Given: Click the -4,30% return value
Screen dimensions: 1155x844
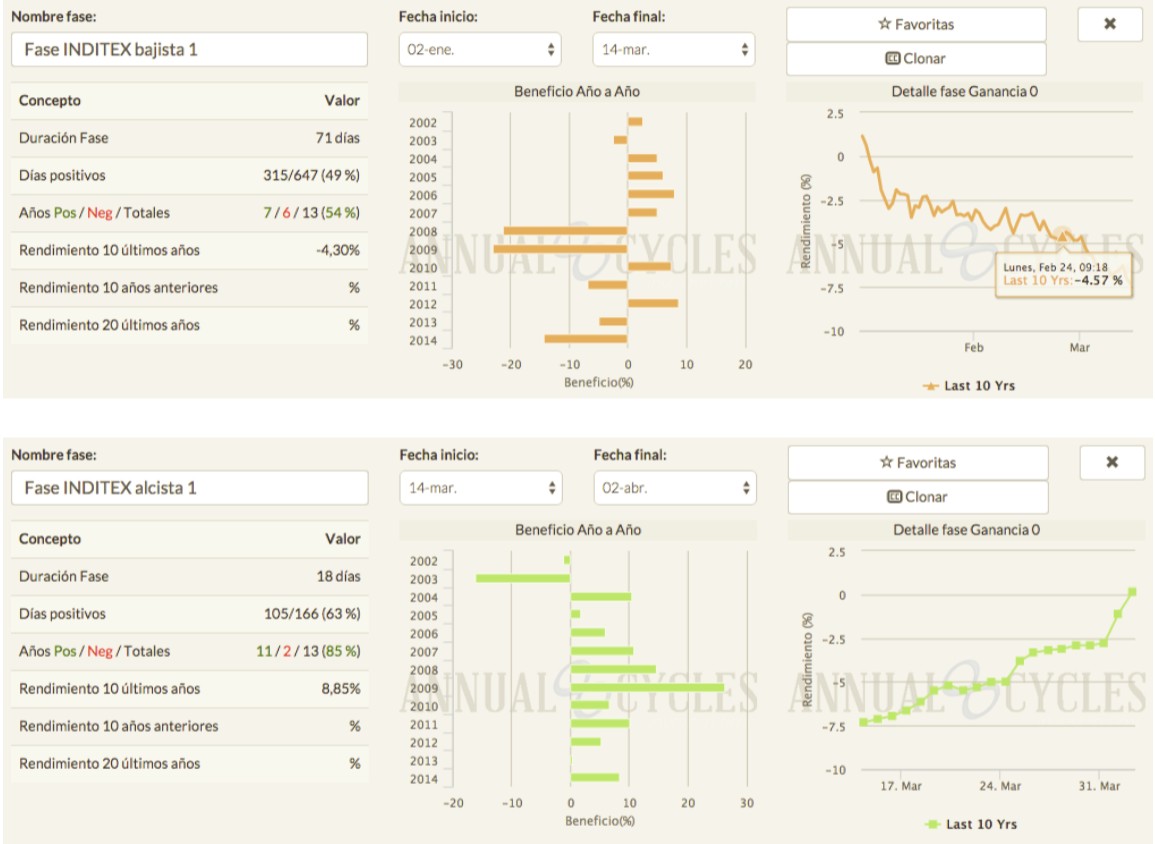Looking at the screenshot, I should [338, 250].
